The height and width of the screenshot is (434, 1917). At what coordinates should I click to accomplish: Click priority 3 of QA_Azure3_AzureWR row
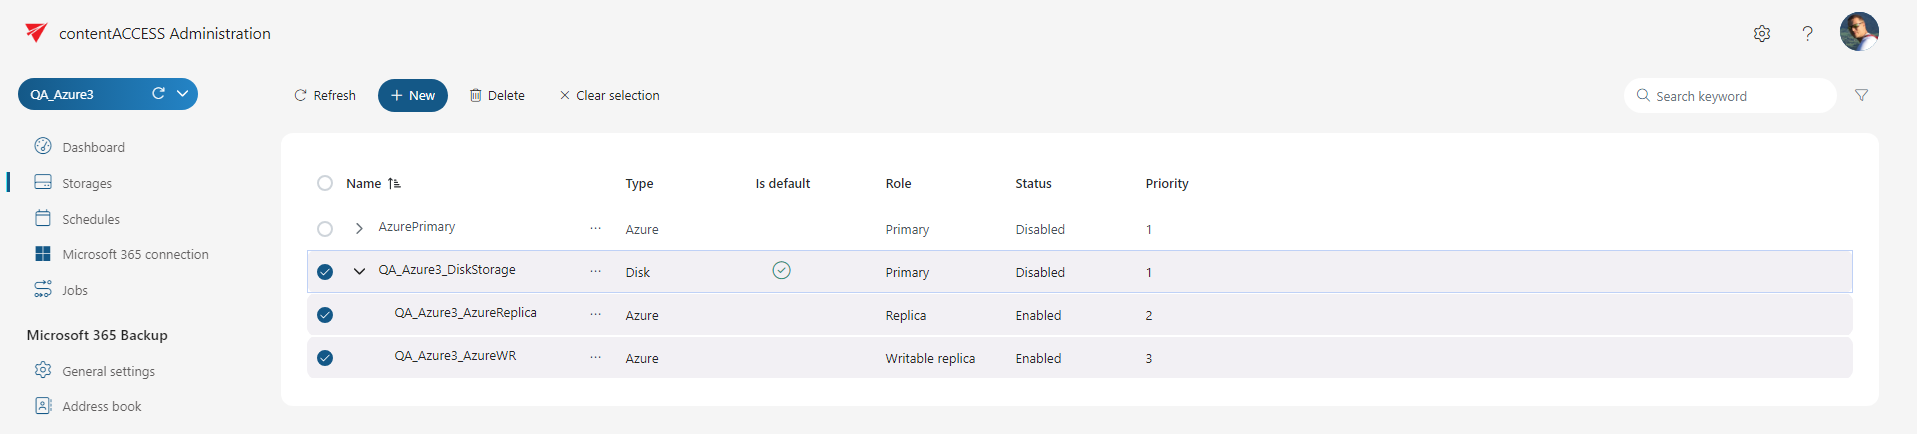click(1149, 358)
